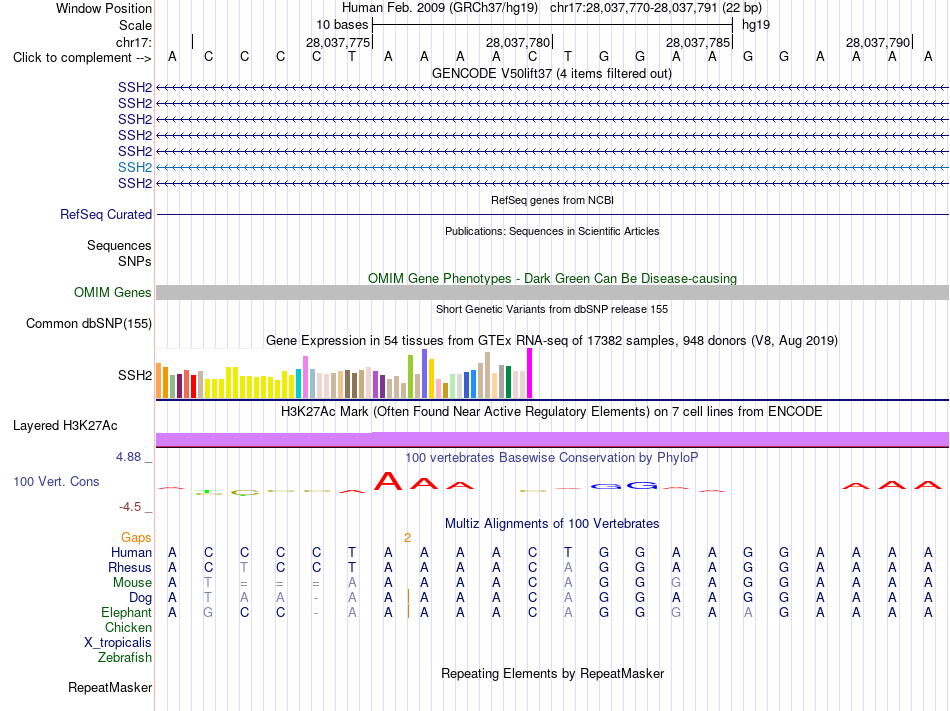This screenshot has height=711, width=950.
Task: Click the large red A conservation logo letter
Action: (388, 481)
